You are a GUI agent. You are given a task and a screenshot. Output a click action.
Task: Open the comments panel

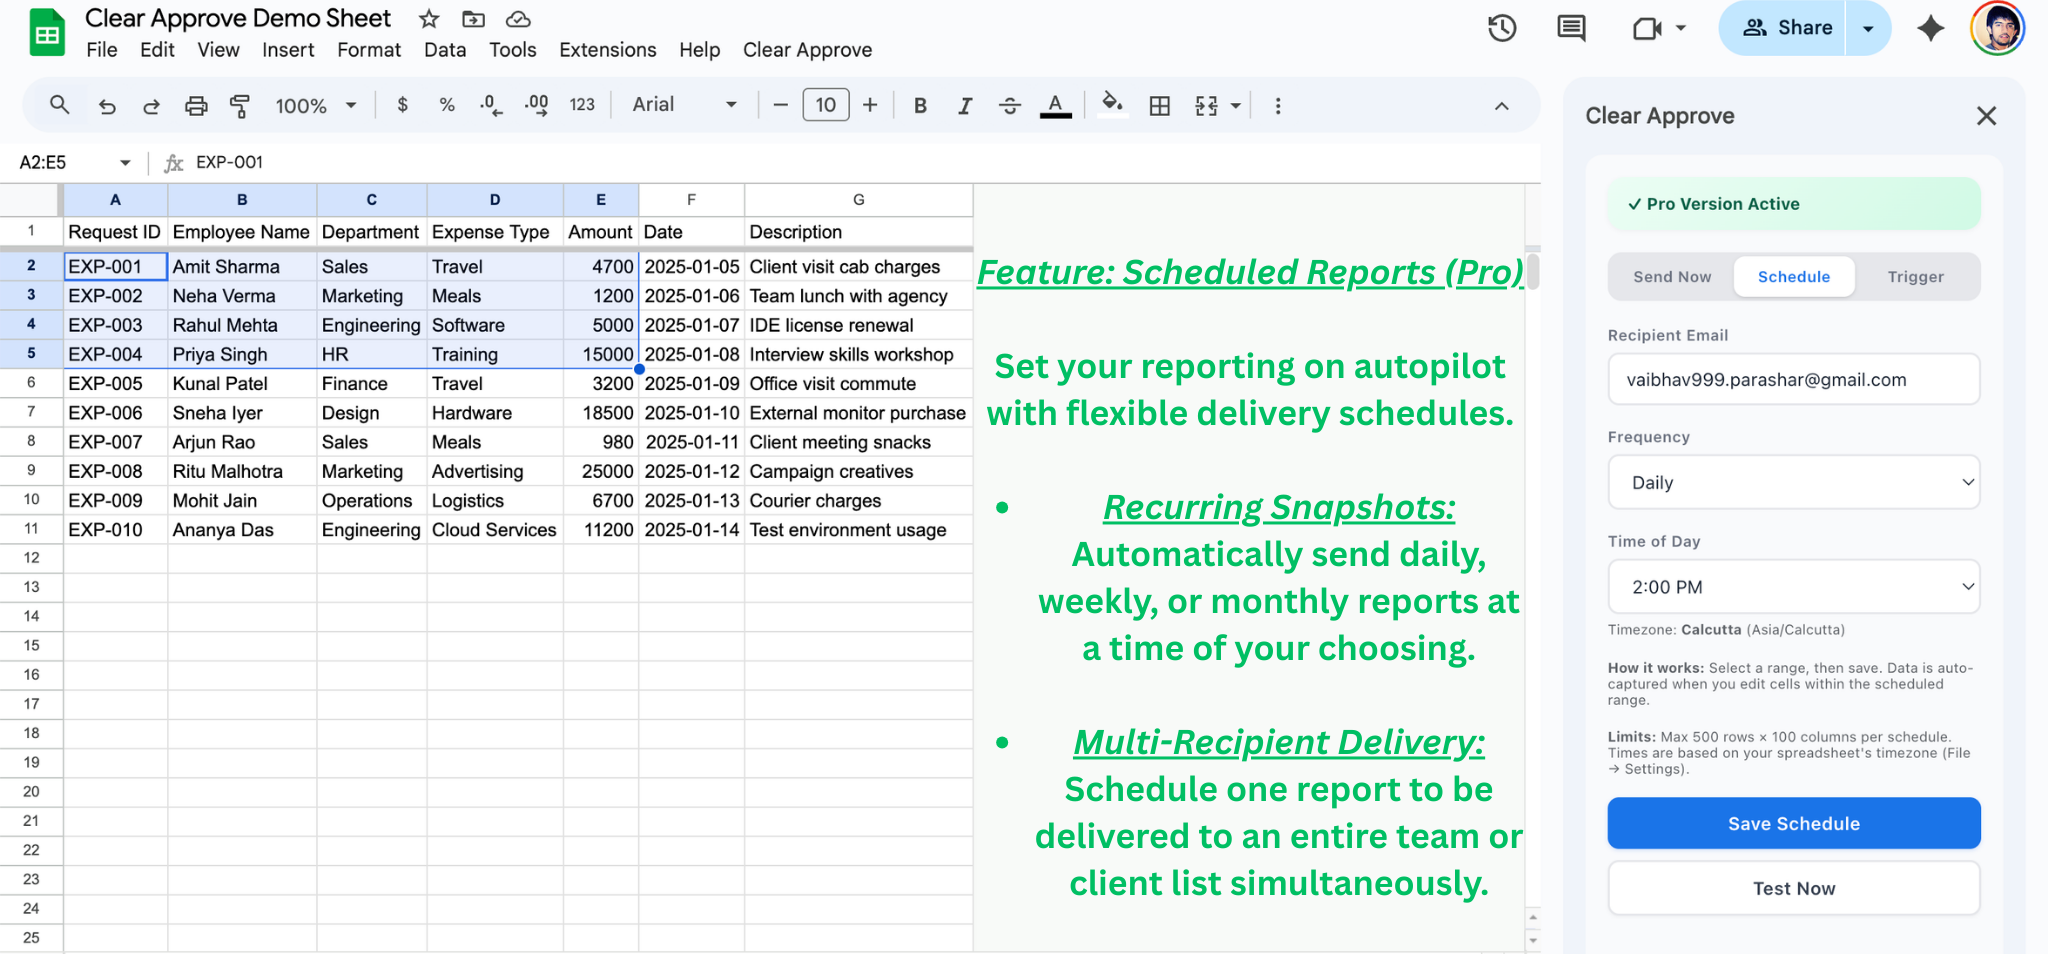pyautogui.click(x=1569, y=28)
